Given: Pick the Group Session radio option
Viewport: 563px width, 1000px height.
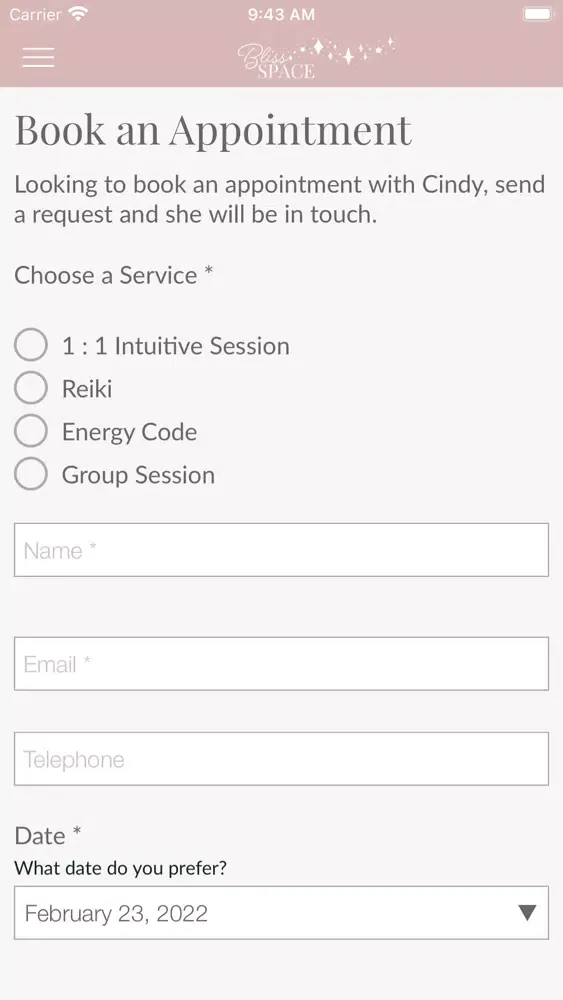Looking at the screenshot, I should 31,474.
